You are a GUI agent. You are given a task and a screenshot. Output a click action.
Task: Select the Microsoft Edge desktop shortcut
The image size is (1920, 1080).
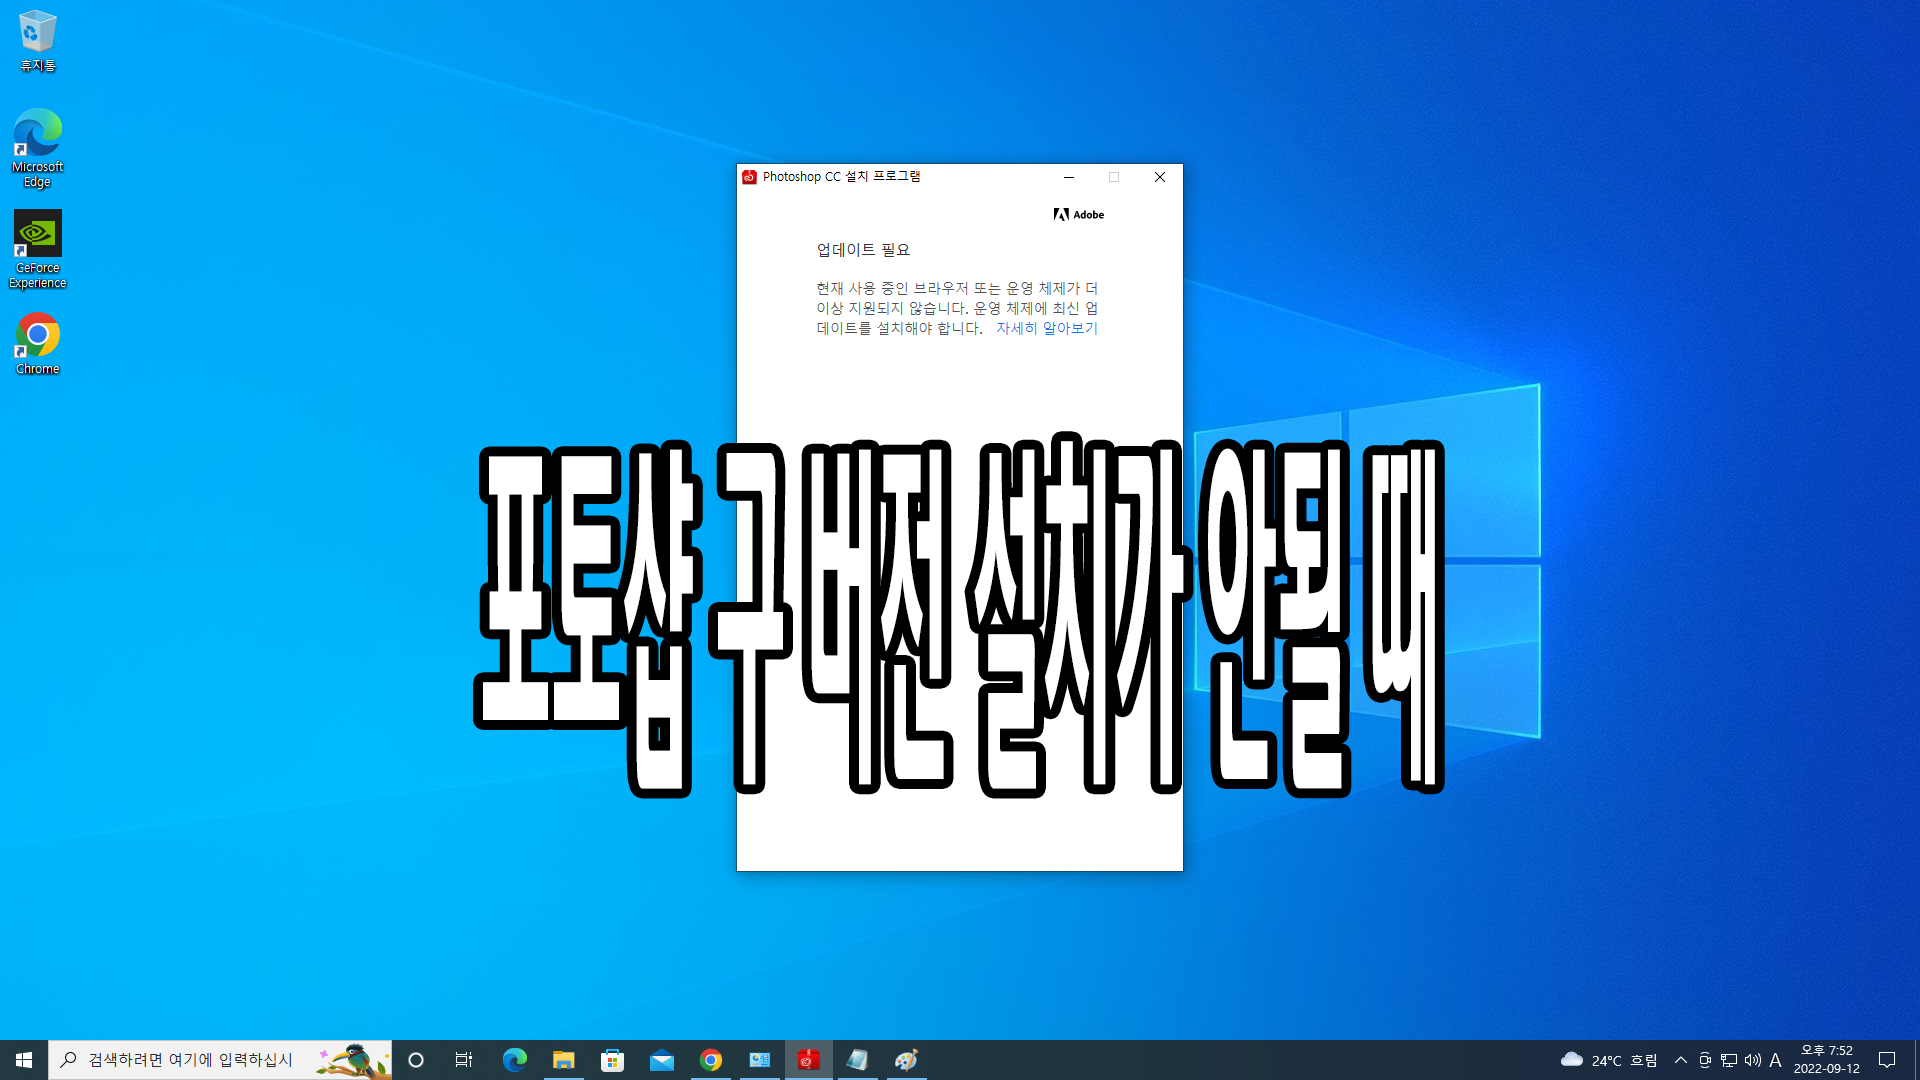tap(37, 147)
